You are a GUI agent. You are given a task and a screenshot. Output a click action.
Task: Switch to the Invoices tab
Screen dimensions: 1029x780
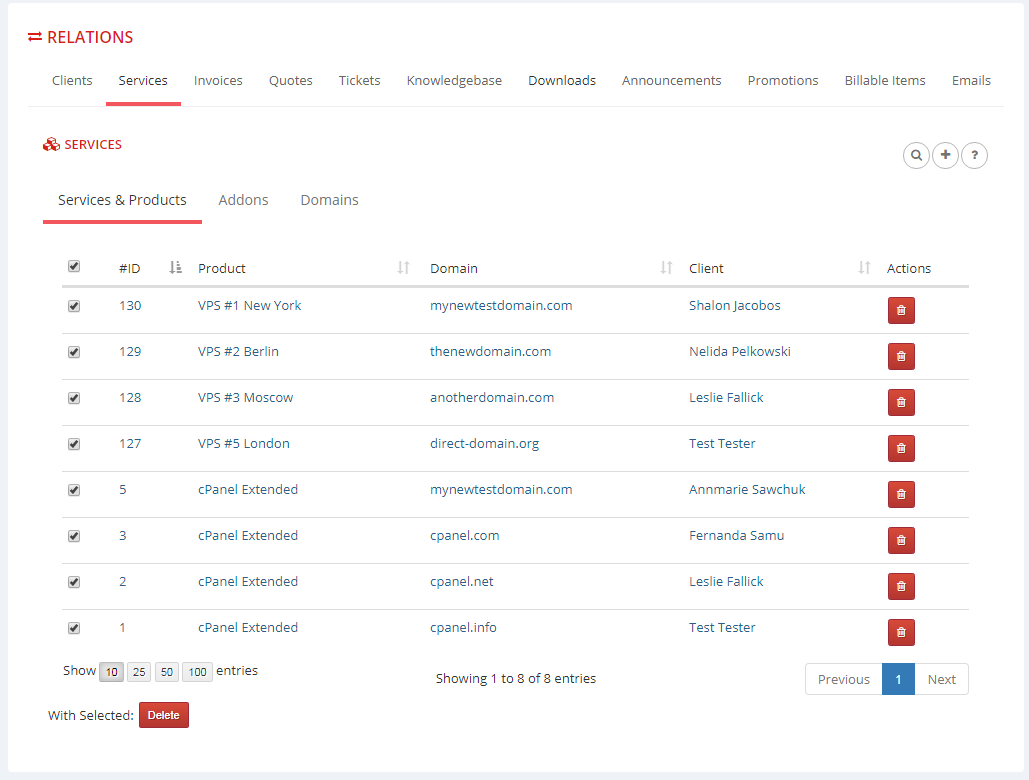(218, 80)
